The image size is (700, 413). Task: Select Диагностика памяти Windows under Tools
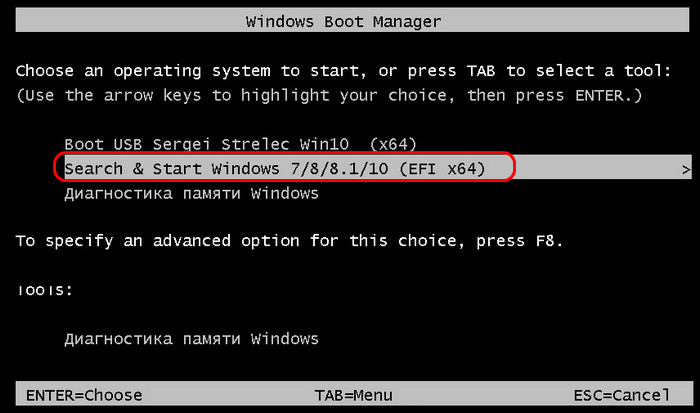[192, 338]
